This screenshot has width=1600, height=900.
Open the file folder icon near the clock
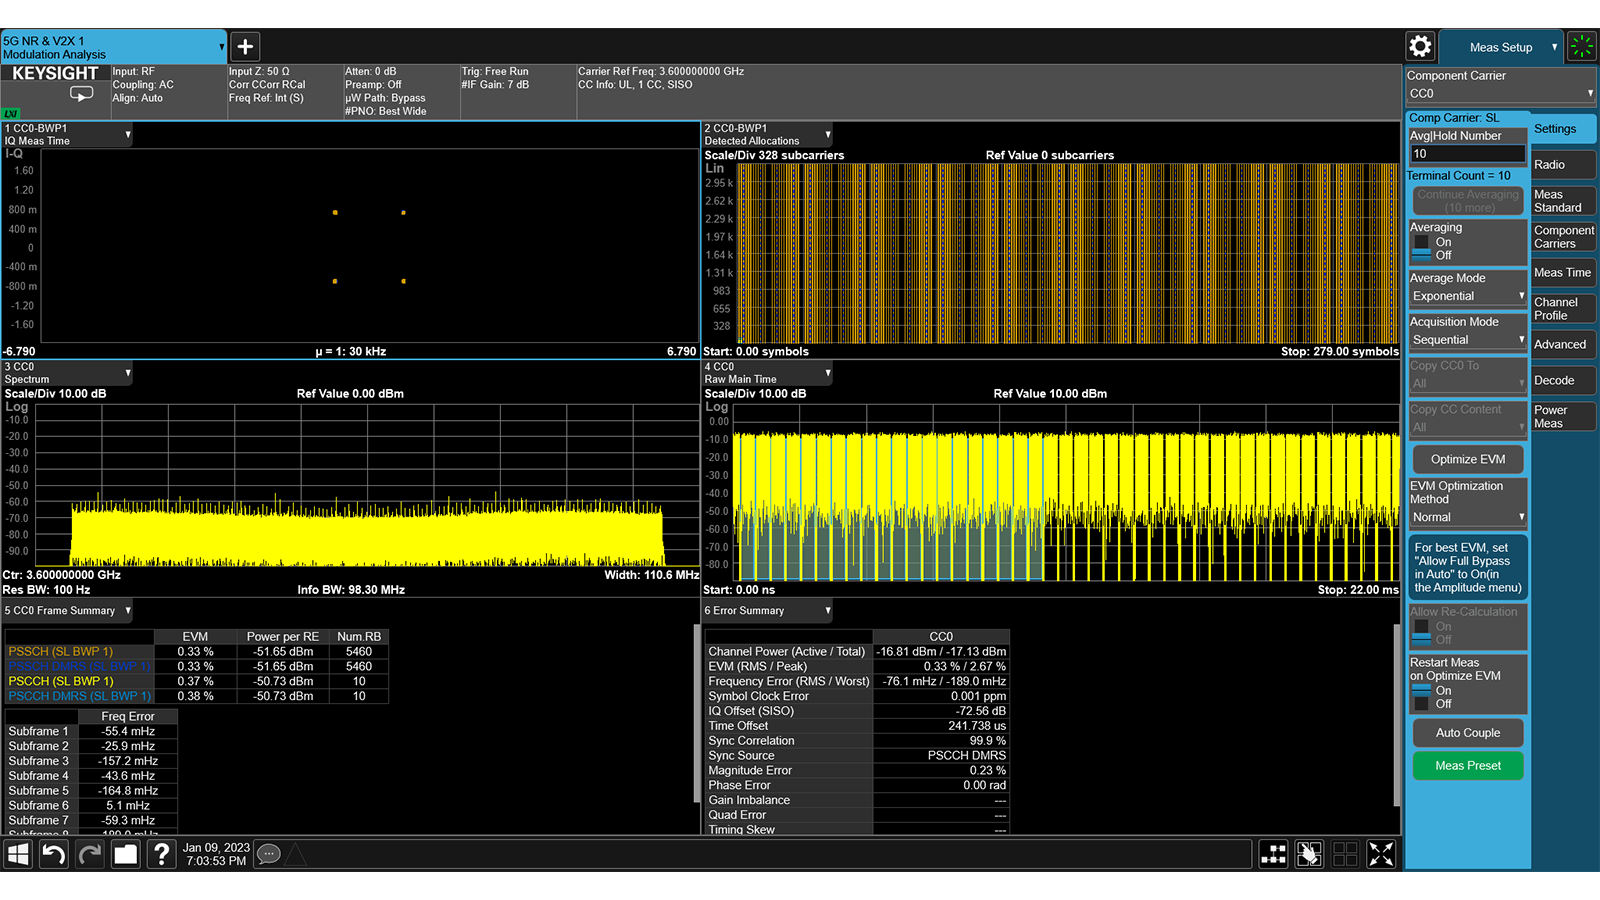(x=125, y=853)
